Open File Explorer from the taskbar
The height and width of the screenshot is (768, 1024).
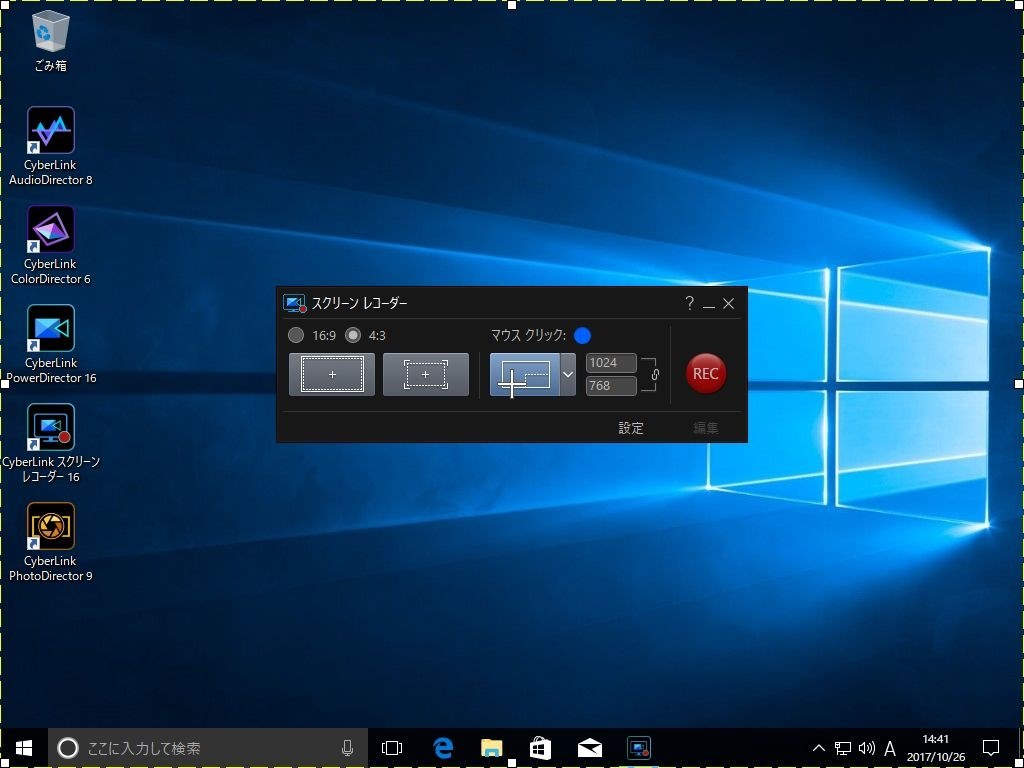[x=492, y=748]
